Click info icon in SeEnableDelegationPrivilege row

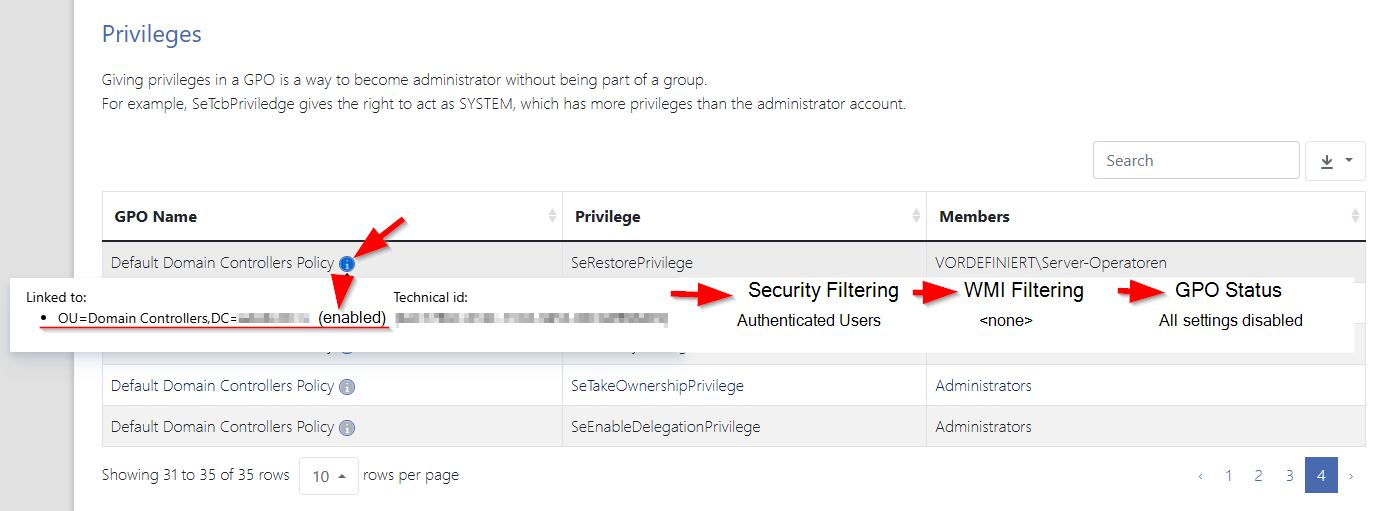[x=346, y=428]
